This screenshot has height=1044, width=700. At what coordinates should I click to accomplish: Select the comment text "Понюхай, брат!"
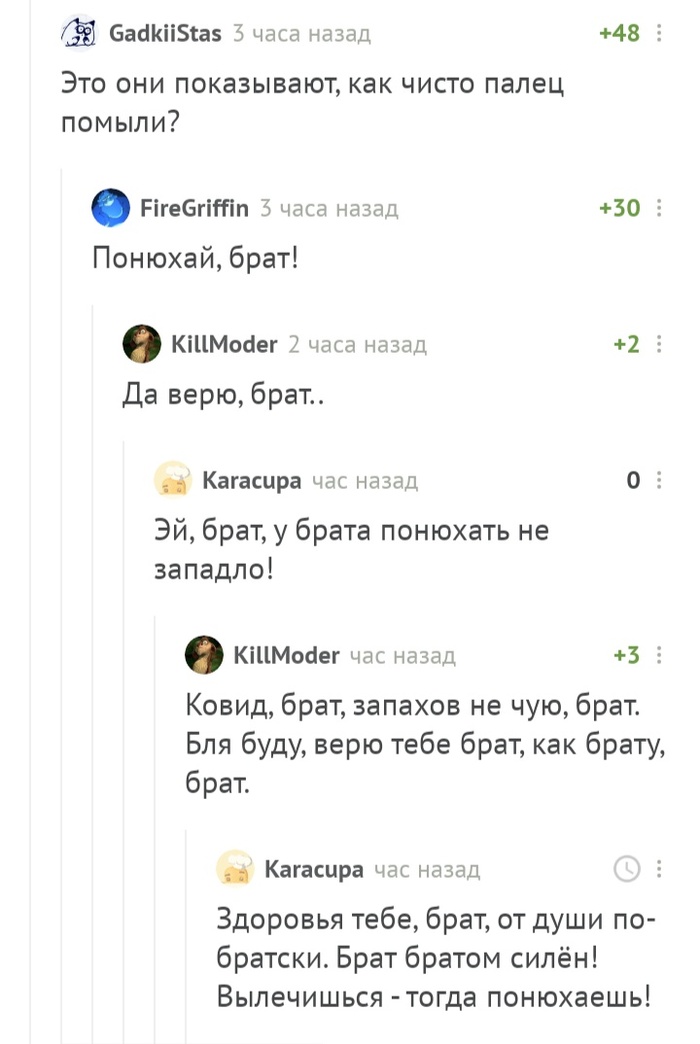[195, 258]
